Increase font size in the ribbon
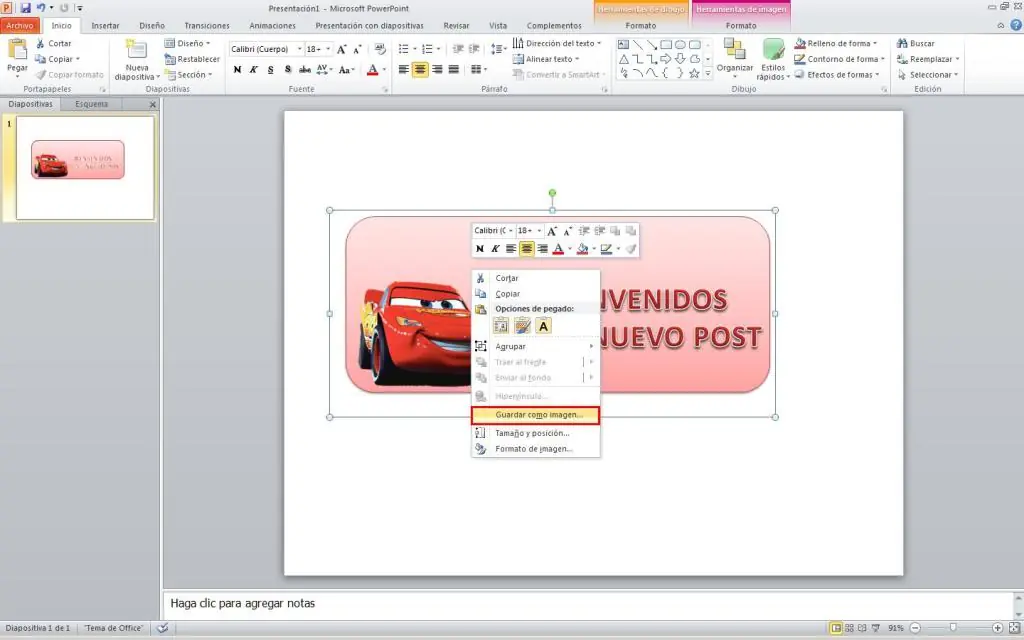The image size is (1024, 640). pyautogui.click(x=342, y=49)
